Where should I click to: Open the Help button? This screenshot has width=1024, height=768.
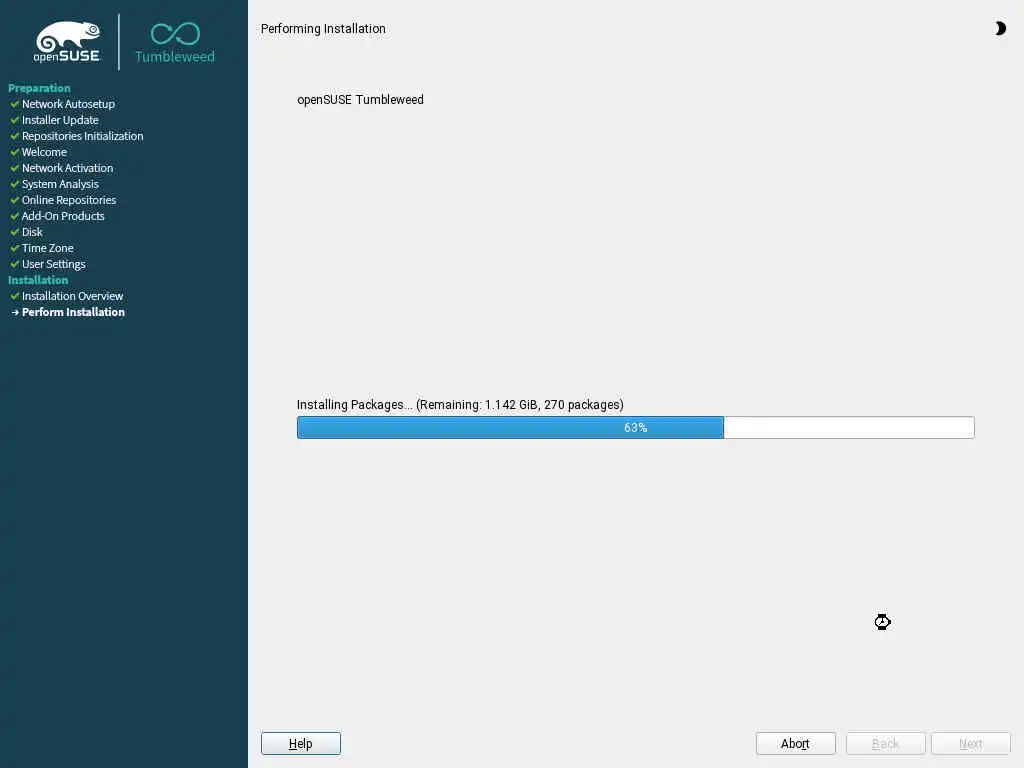point(300,743)
